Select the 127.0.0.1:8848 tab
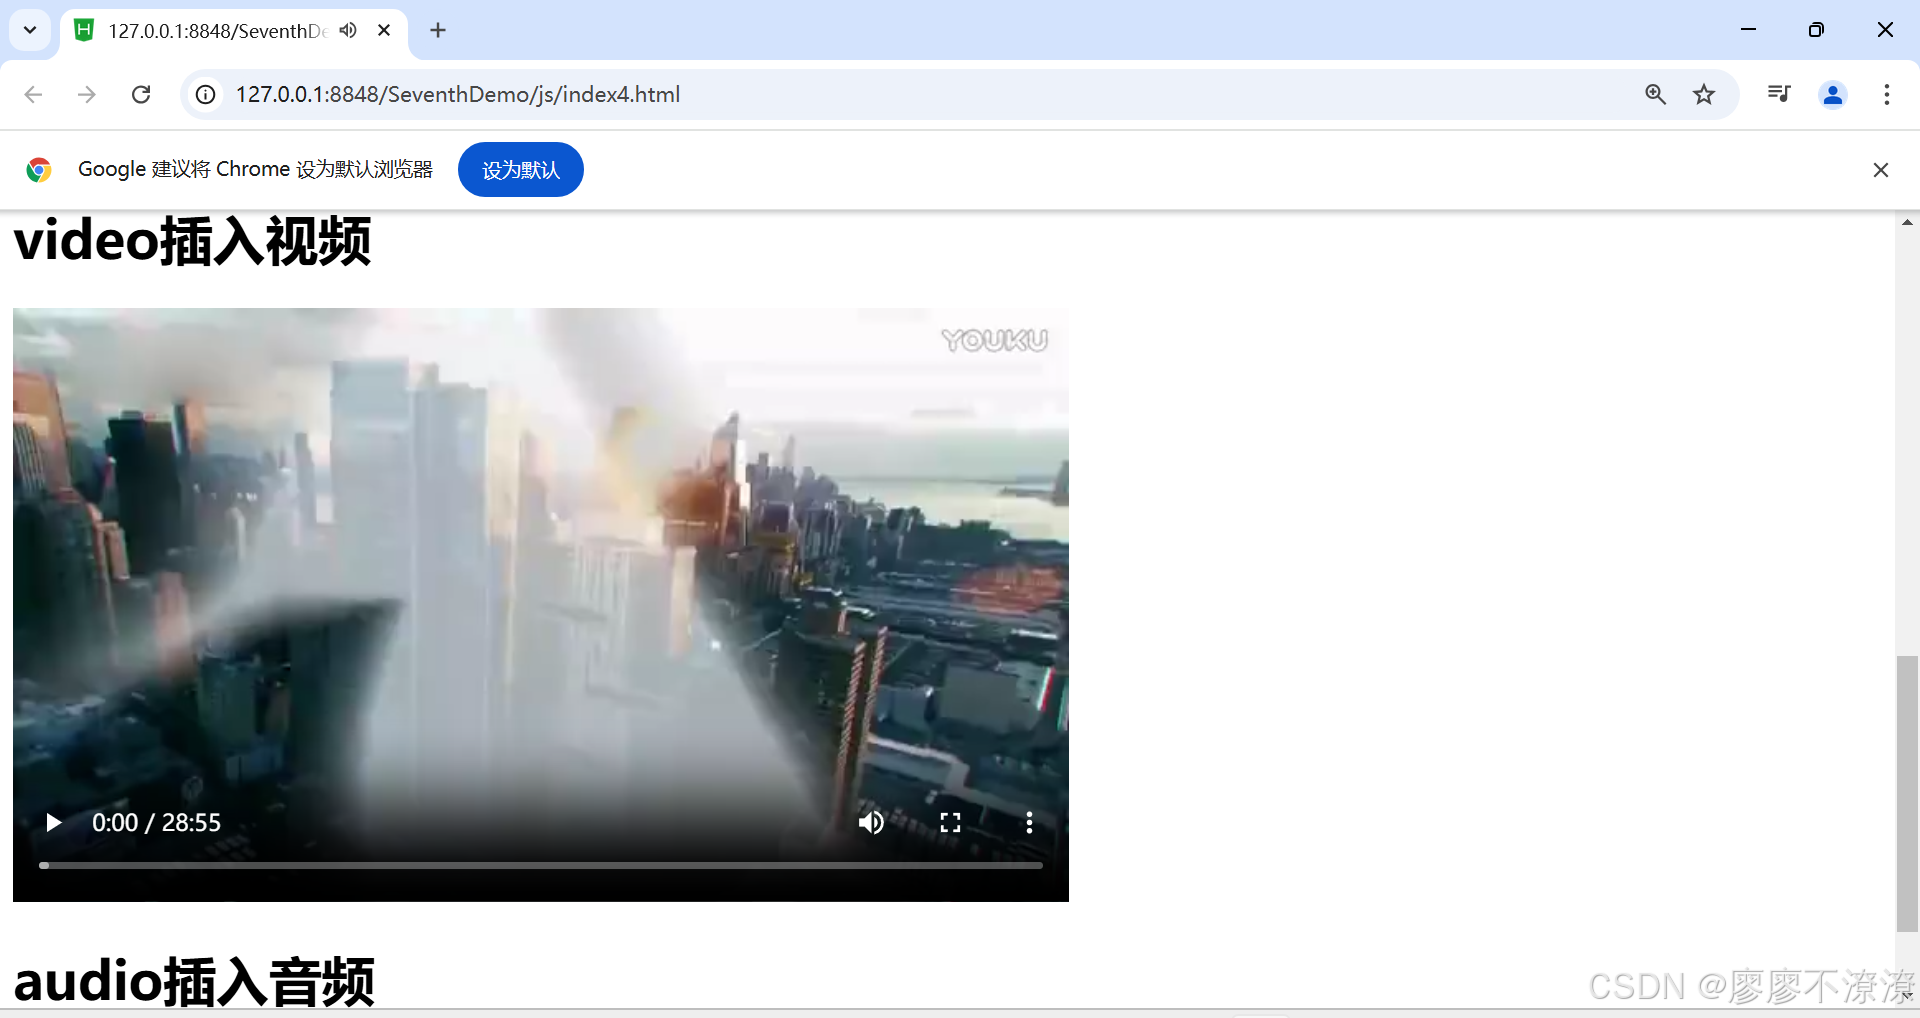 (x=218, y=31)
